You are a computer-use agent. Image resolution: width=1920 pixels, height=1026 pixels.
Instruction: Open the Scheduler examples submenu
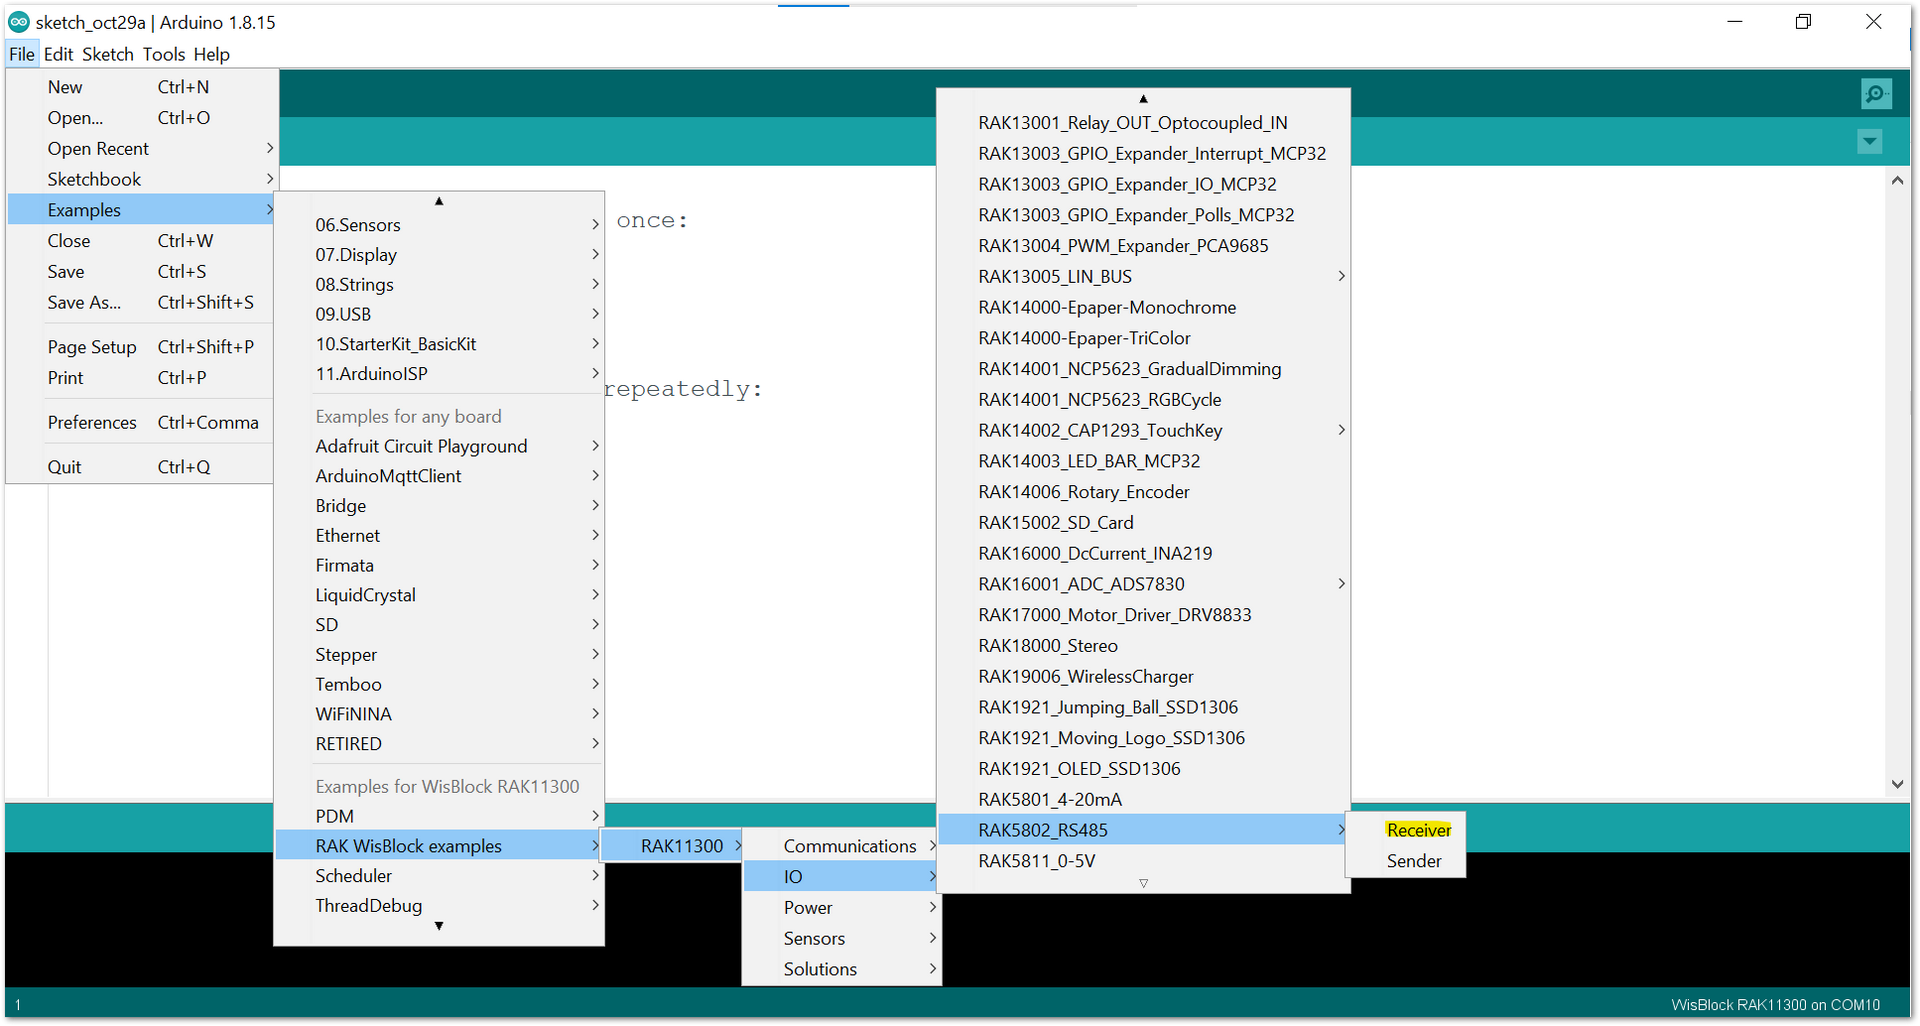pyautogui.click(x=439, y=876)
